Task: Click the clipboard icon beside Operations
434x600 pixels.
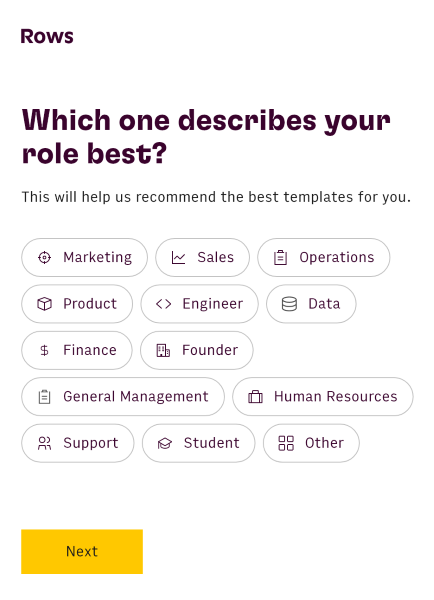Action: 280,258
